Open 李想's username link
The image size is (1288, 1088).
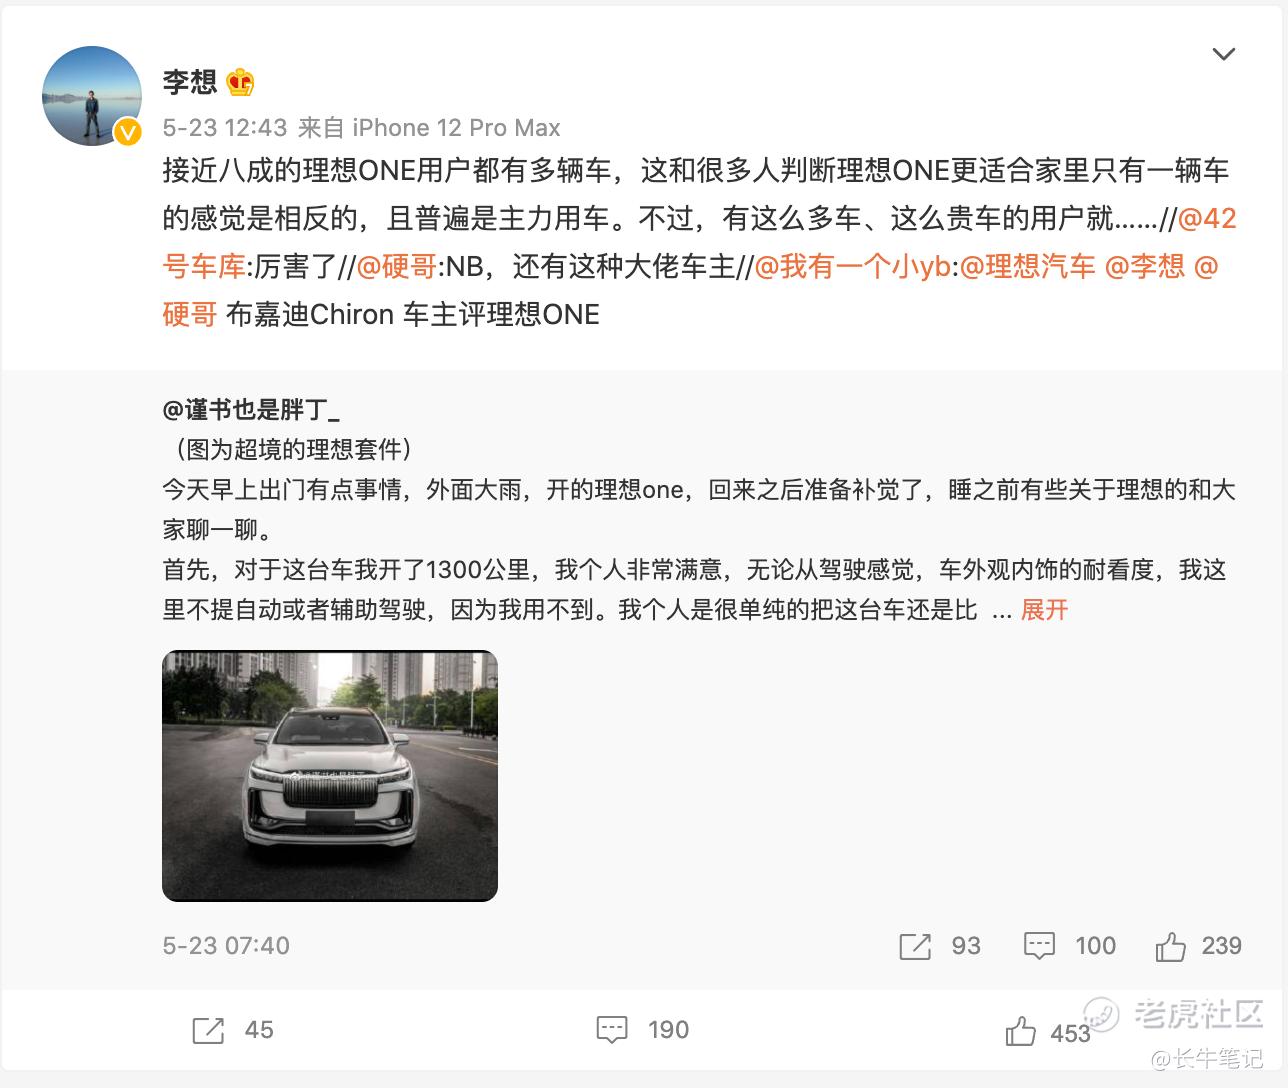[190, 82]
